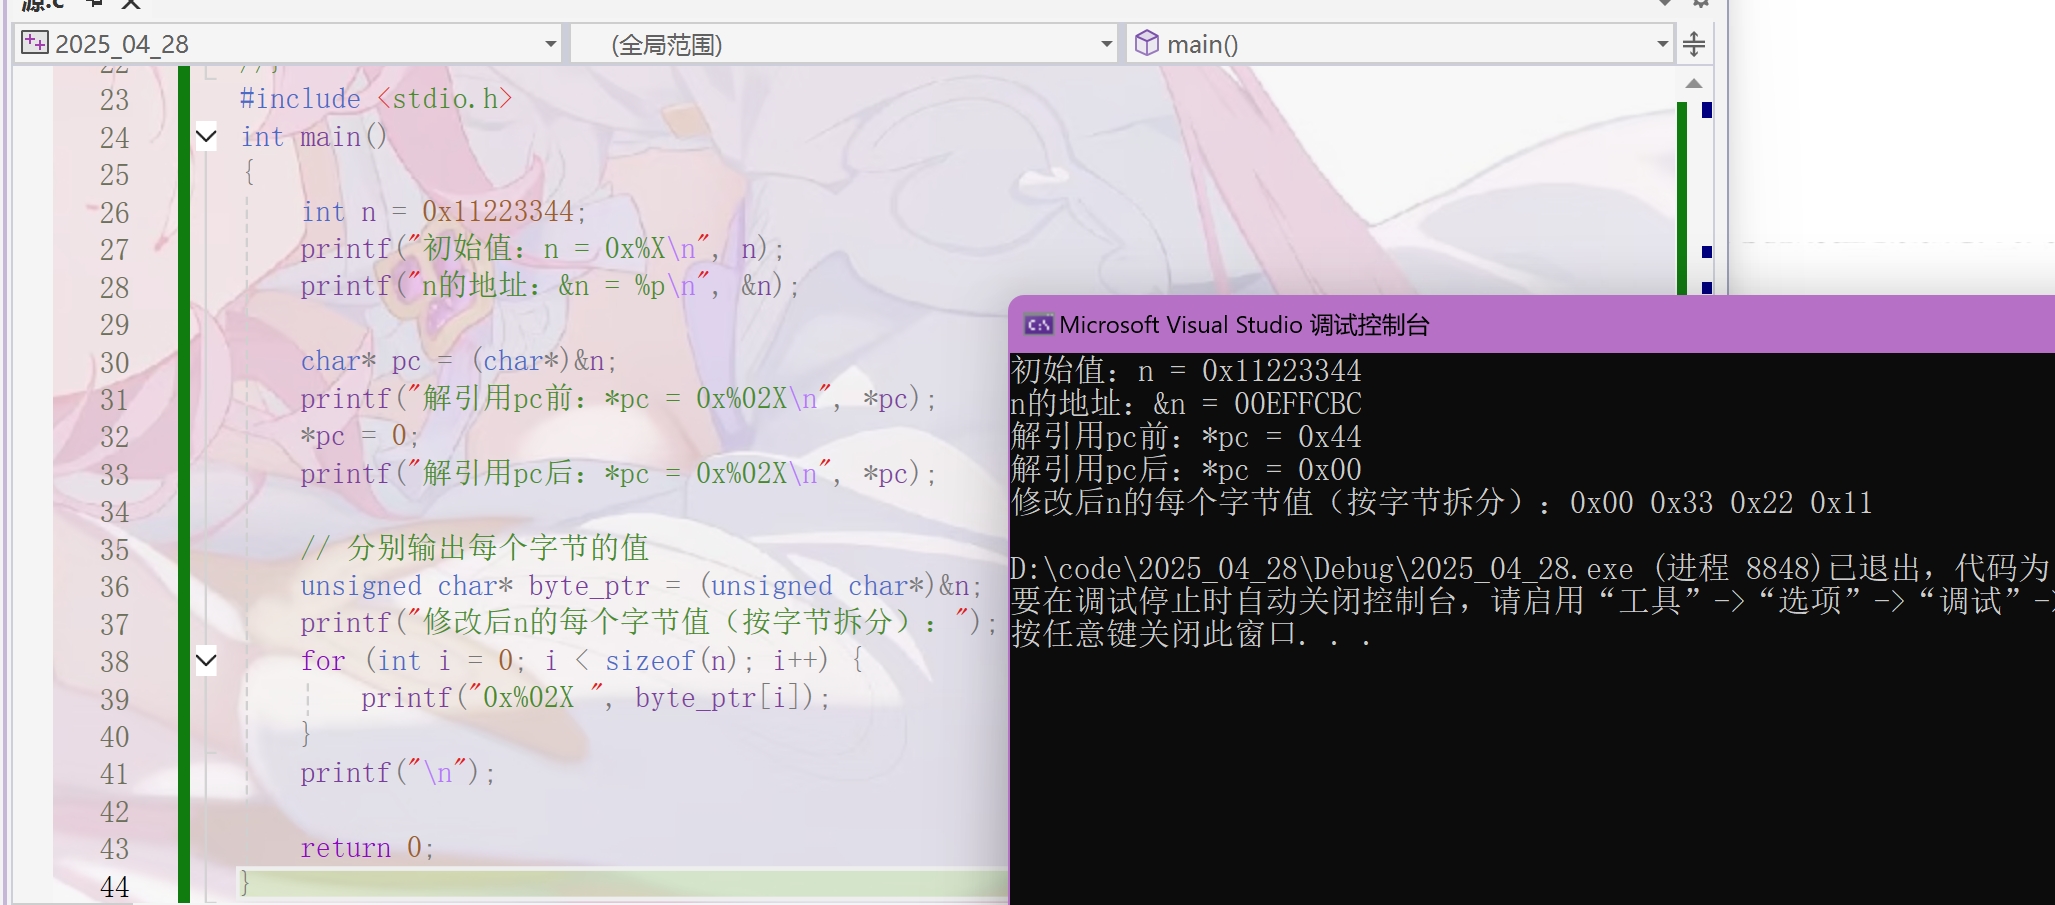Screen dimensions: 2055x905
Task: Click the printf("\n"); line 41
Action: pyautogui.click(x=397, y=773)
